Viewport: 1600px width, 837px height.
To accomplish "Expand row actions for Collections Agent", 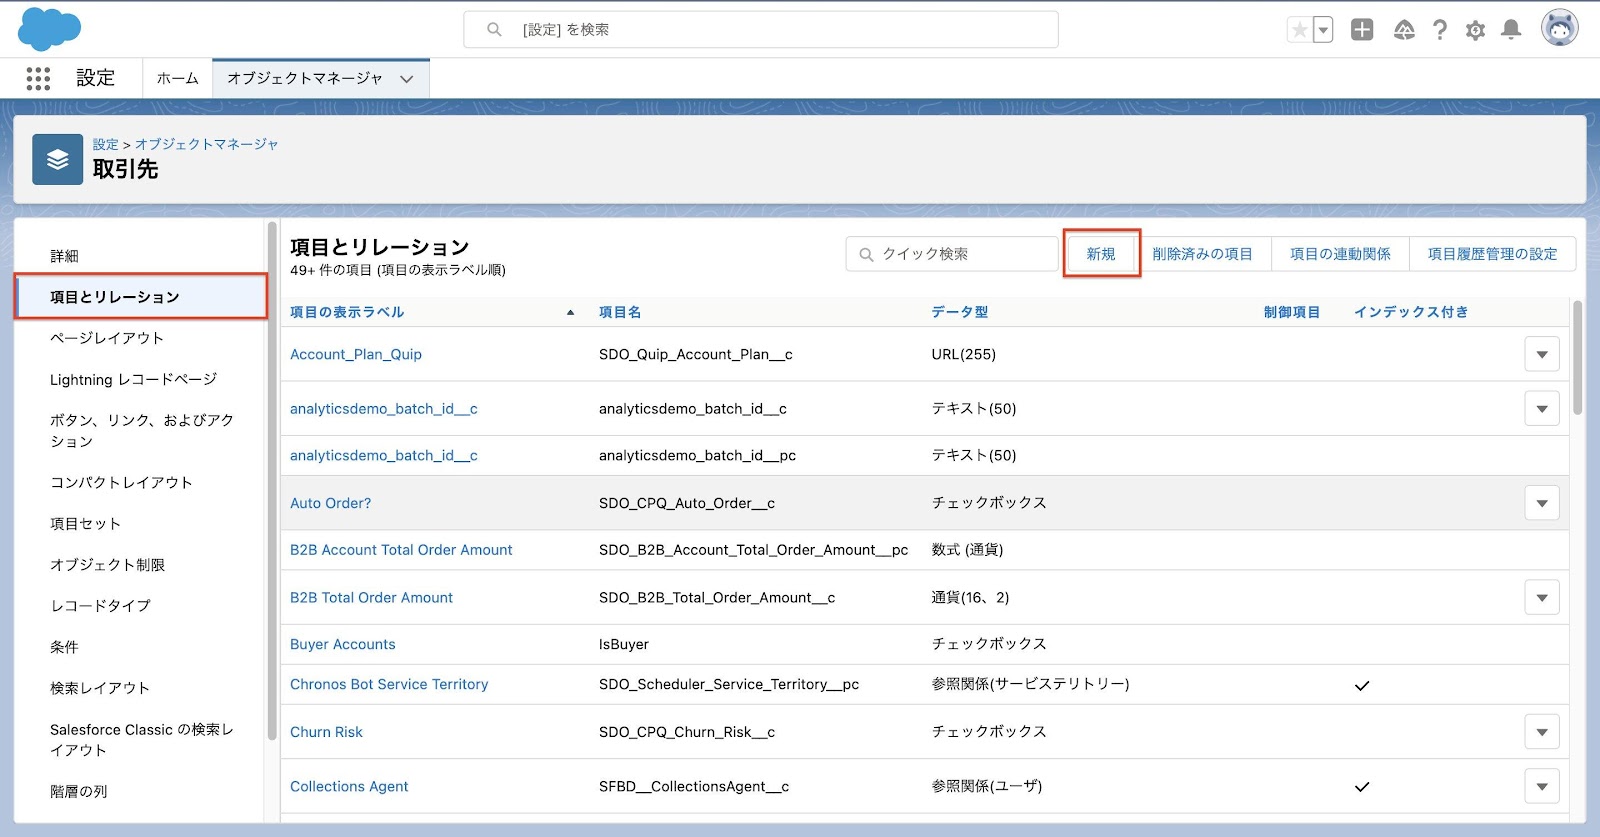I will (1542, 786).
